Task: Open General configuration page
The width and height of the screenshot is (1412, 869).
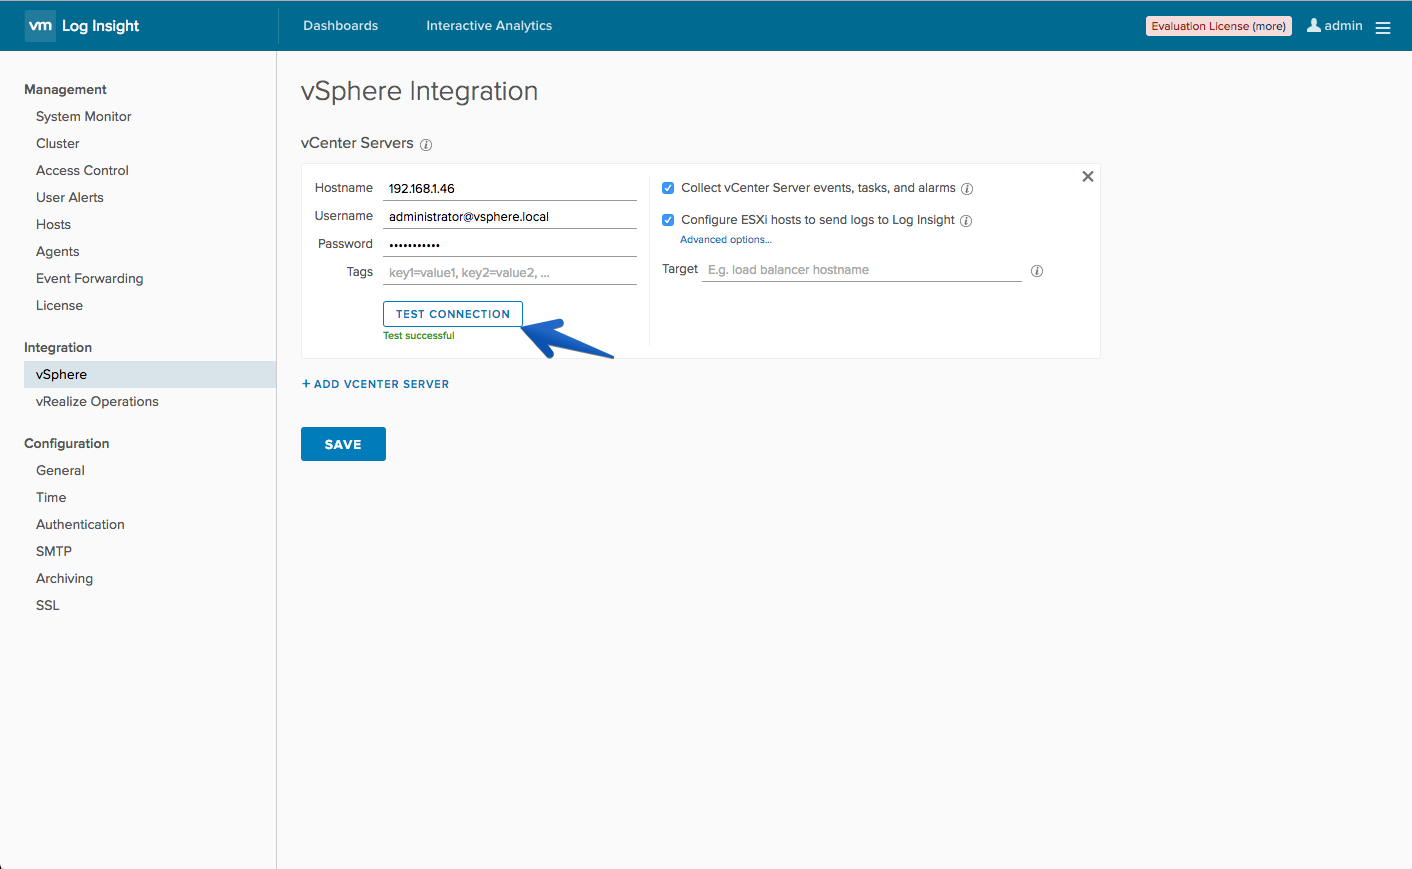Action: pyautogui.click(x=60, y=471)
